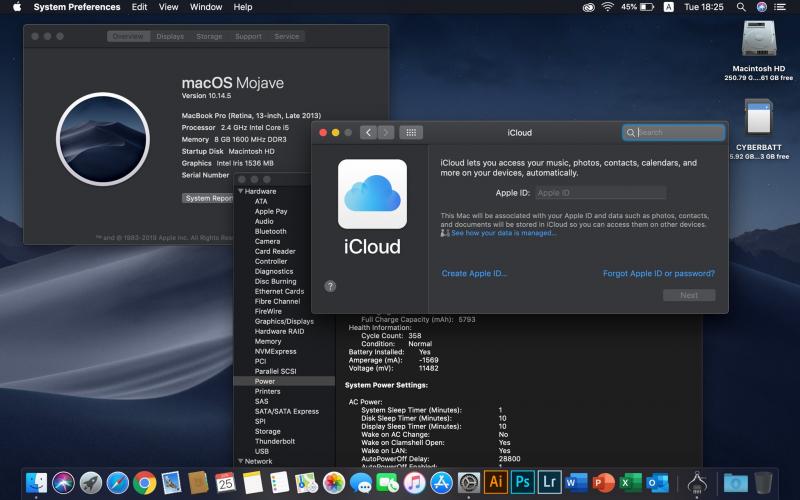This screenshot has width=800, height=500.
Task: Open Spotlight search in menu bar
Action: 741,7
